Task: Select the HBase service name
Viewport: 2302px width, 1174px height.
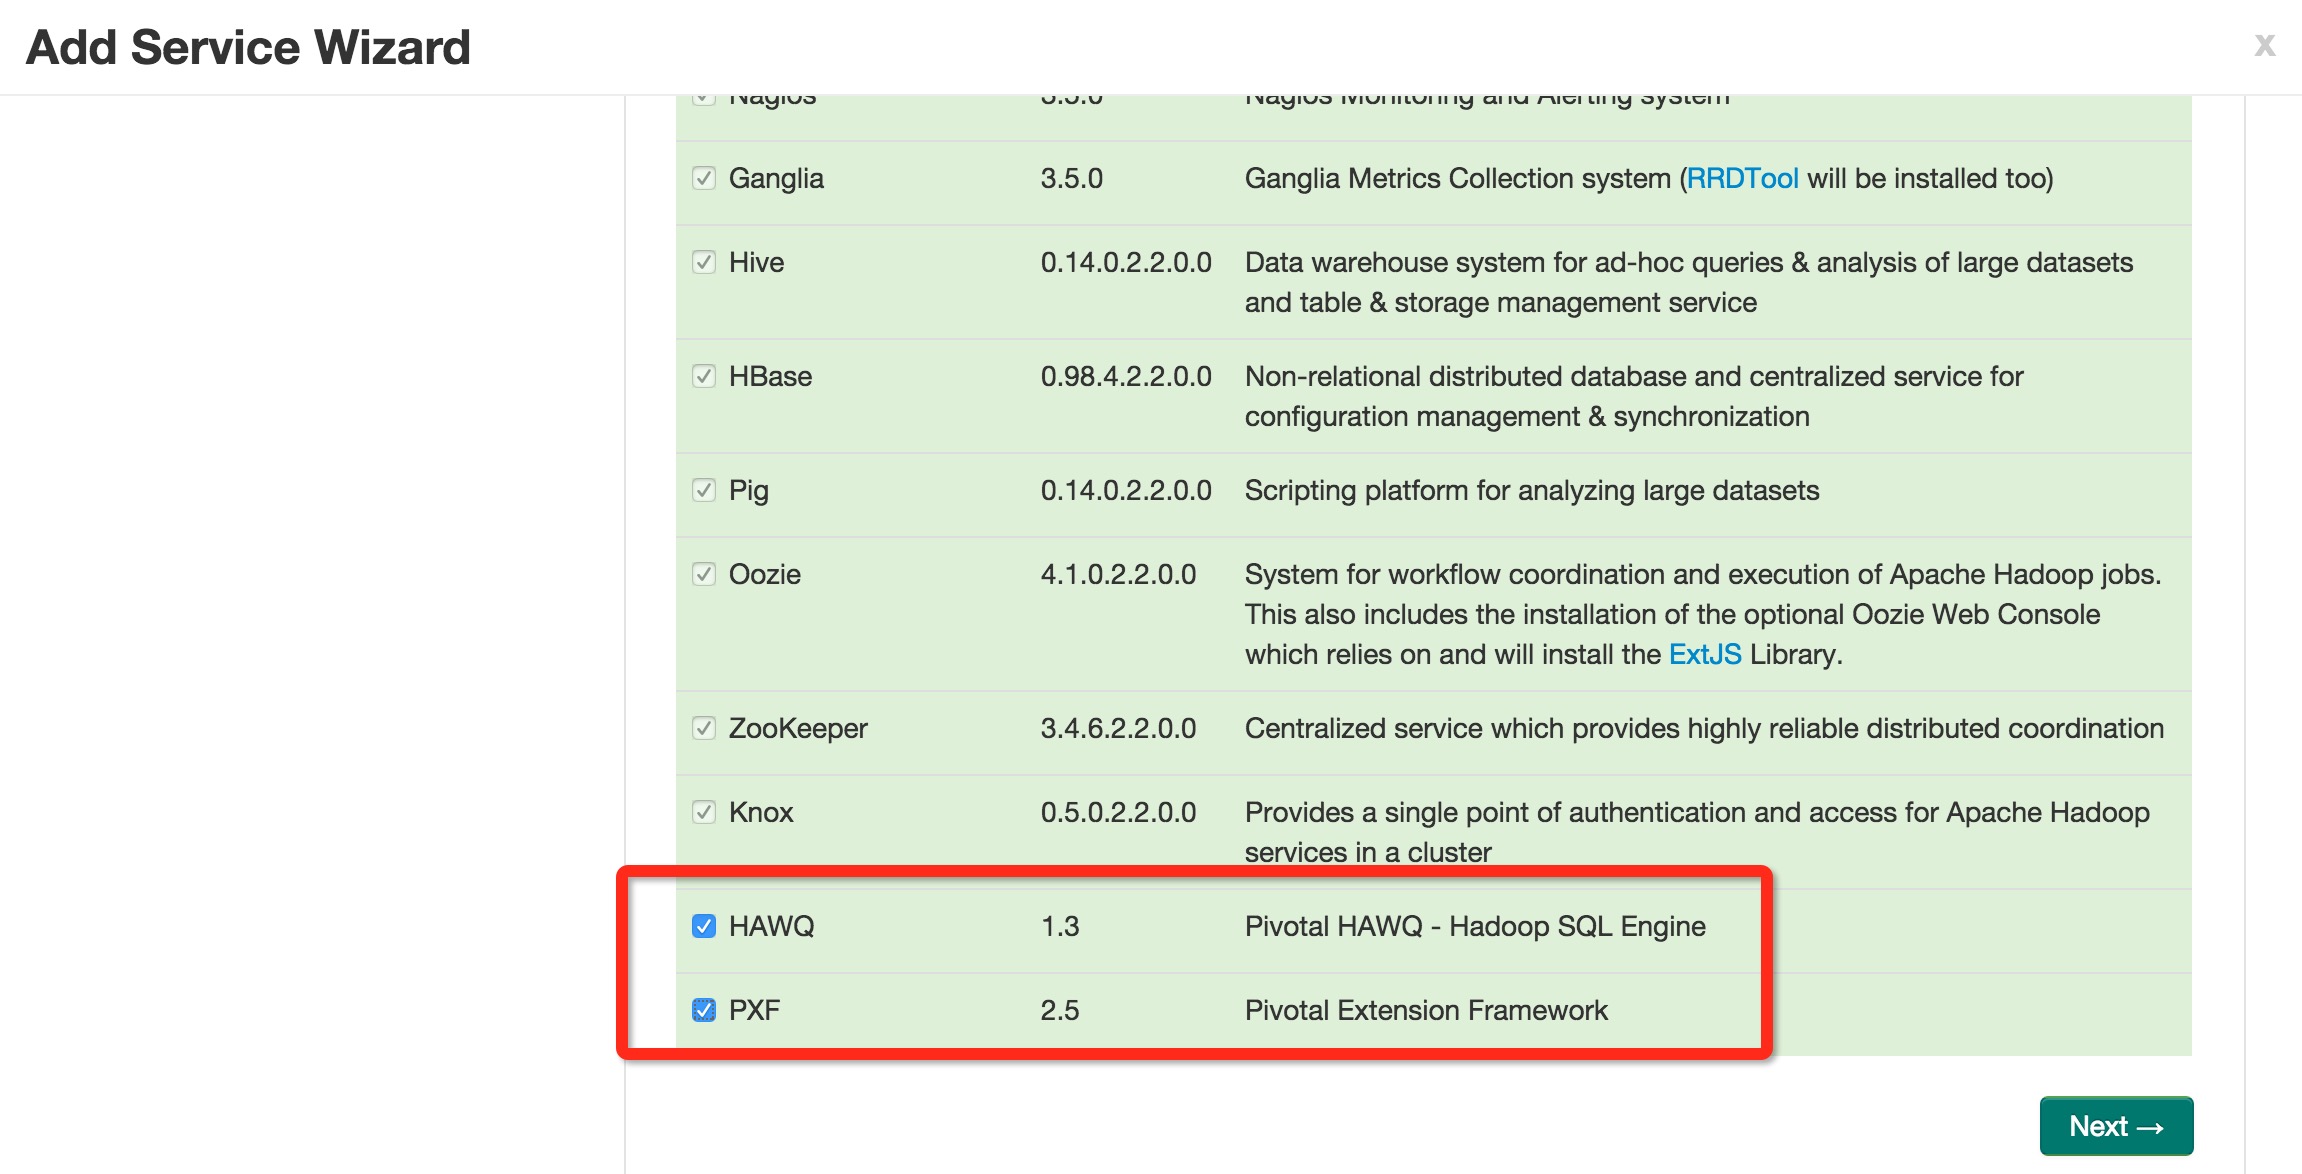Action: click(770, 376)
